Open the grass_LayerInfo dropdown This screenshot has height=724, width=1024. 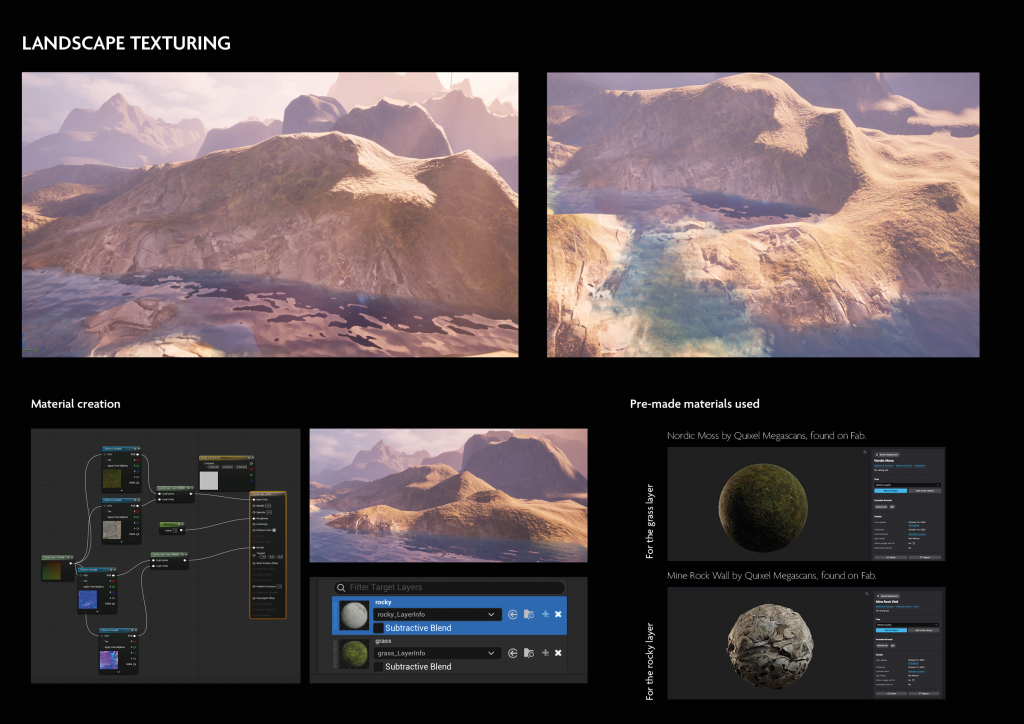(437, 653)
